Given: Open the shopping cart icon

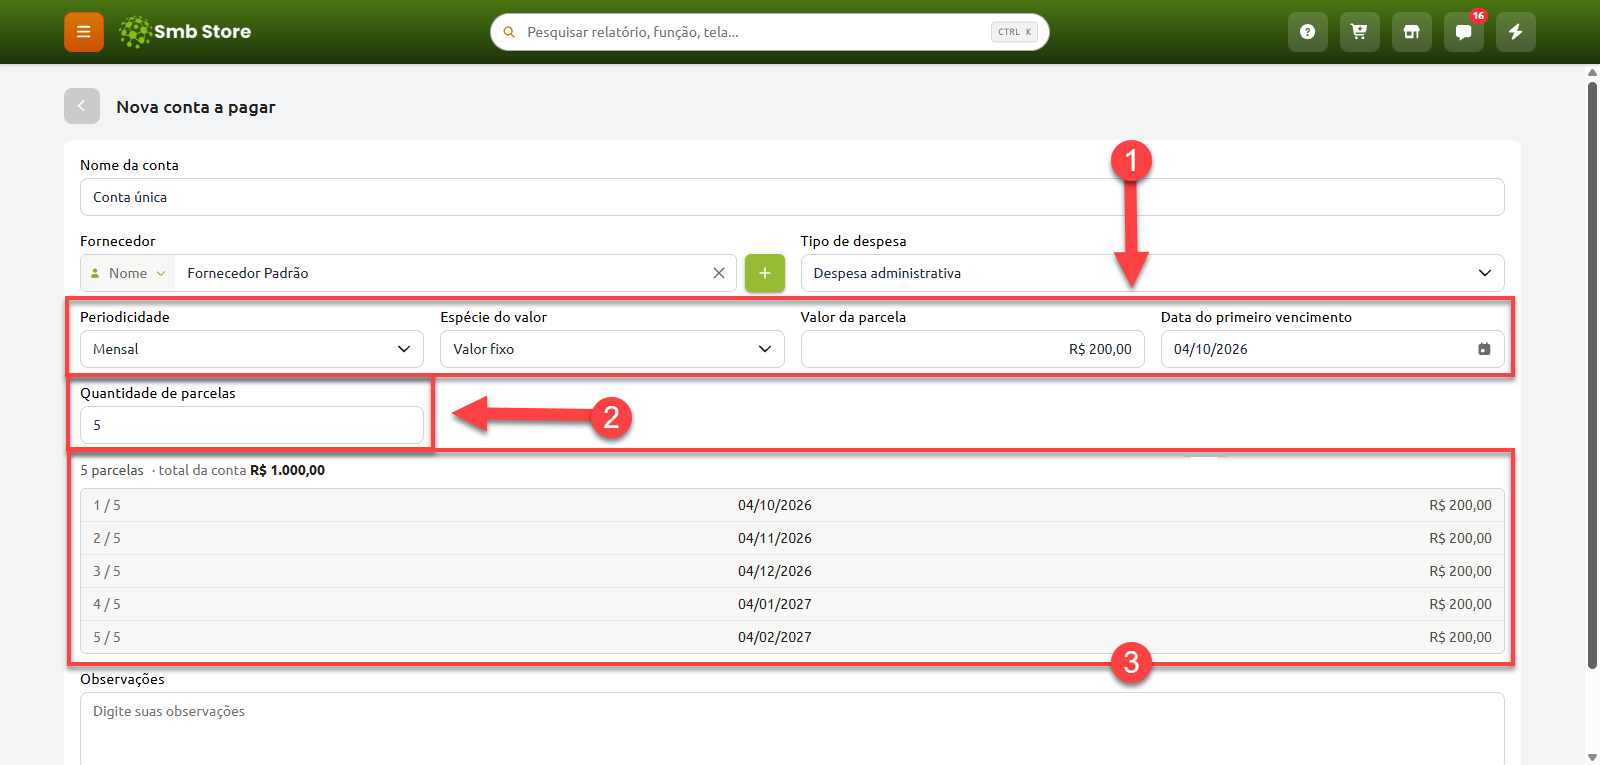Looking at the screenshot, I should 1359,32.
